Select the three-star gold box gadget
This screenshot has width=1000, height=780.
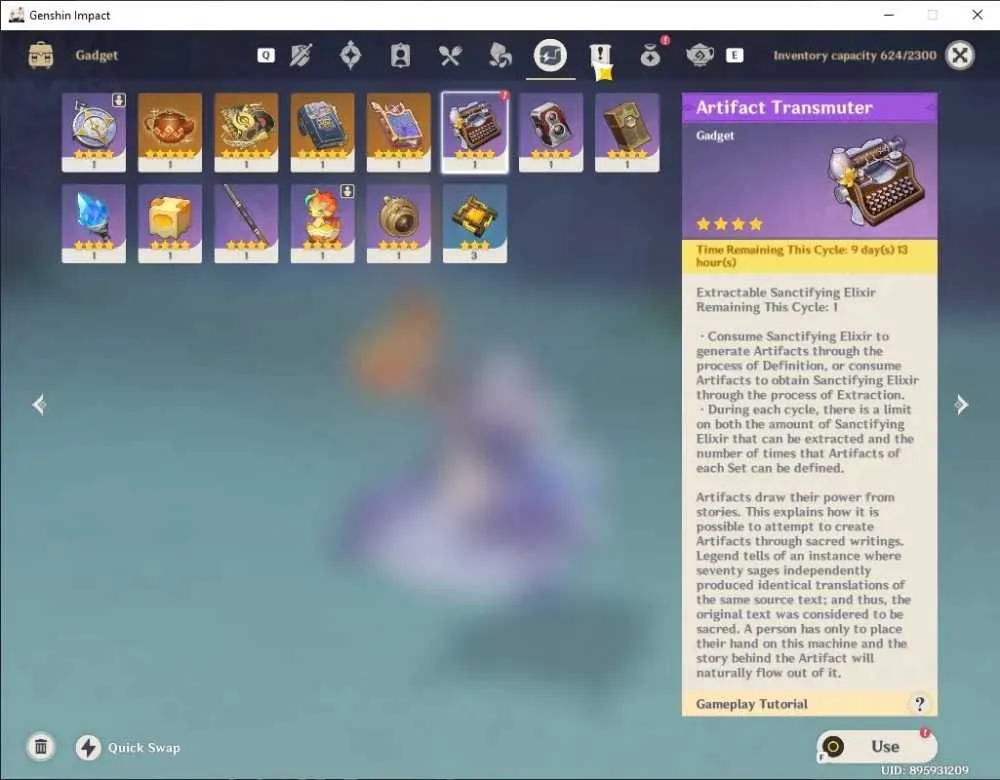(475, 223)
